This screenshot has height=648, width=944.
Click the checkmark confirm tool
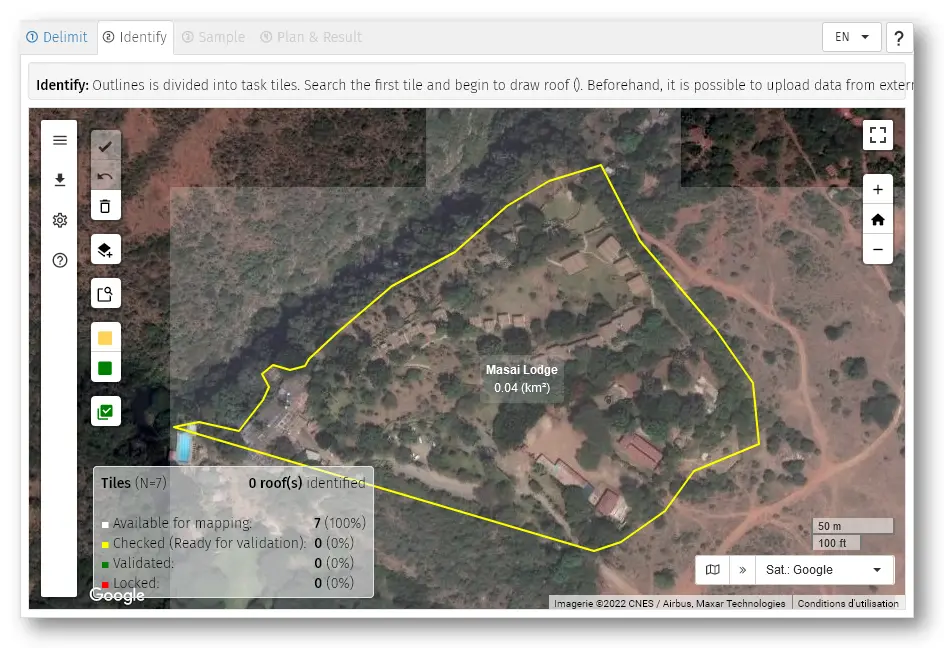[106, 146]
